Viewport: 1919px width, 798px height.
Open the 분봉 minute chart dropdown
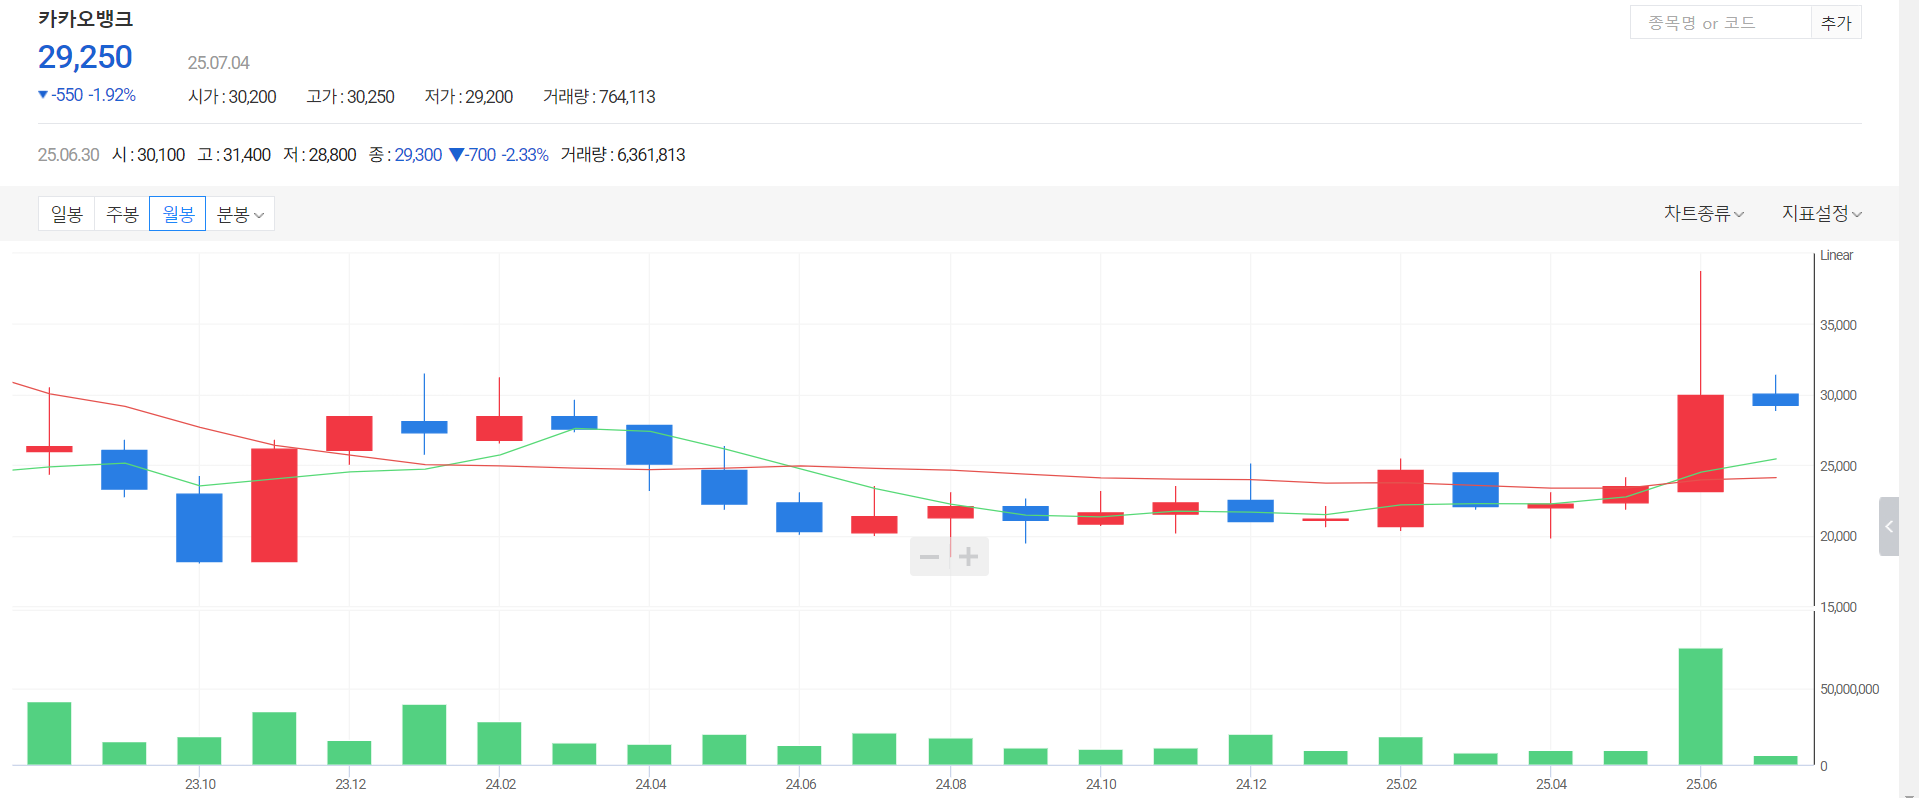(x=240, y=214)
